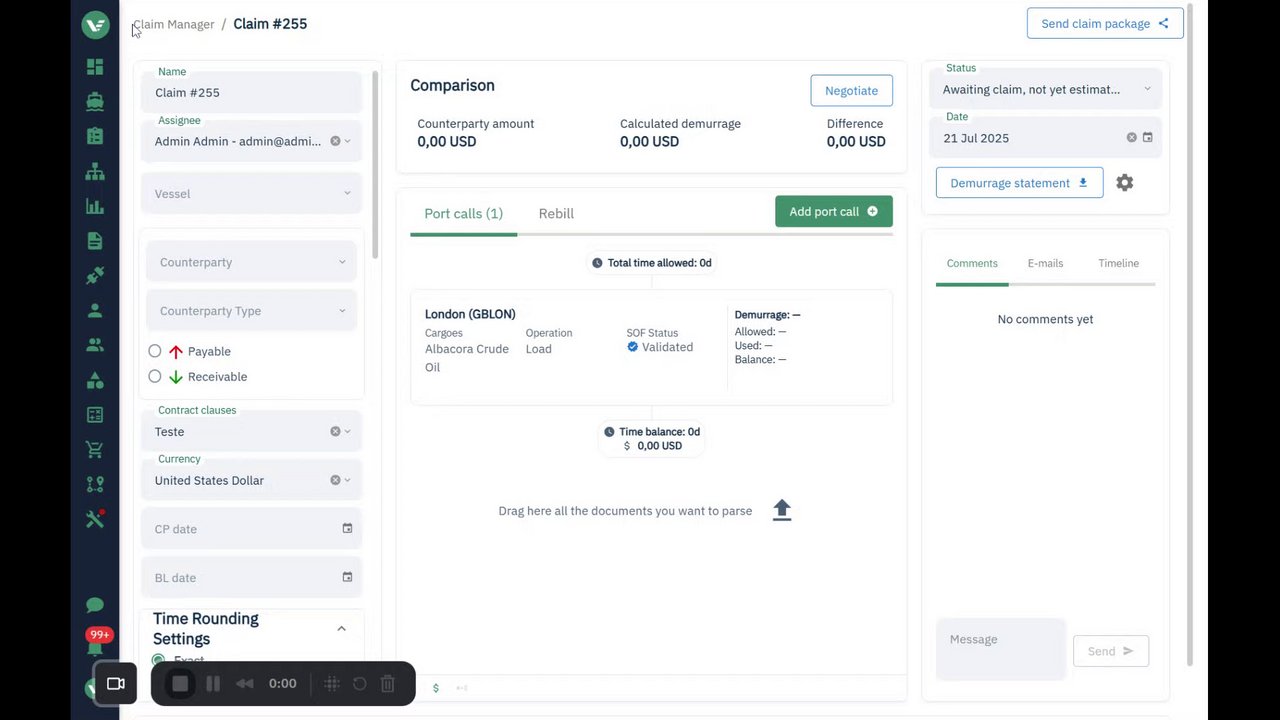Open the Timeline tab
1280x720 pixels.
point(1118,263)
